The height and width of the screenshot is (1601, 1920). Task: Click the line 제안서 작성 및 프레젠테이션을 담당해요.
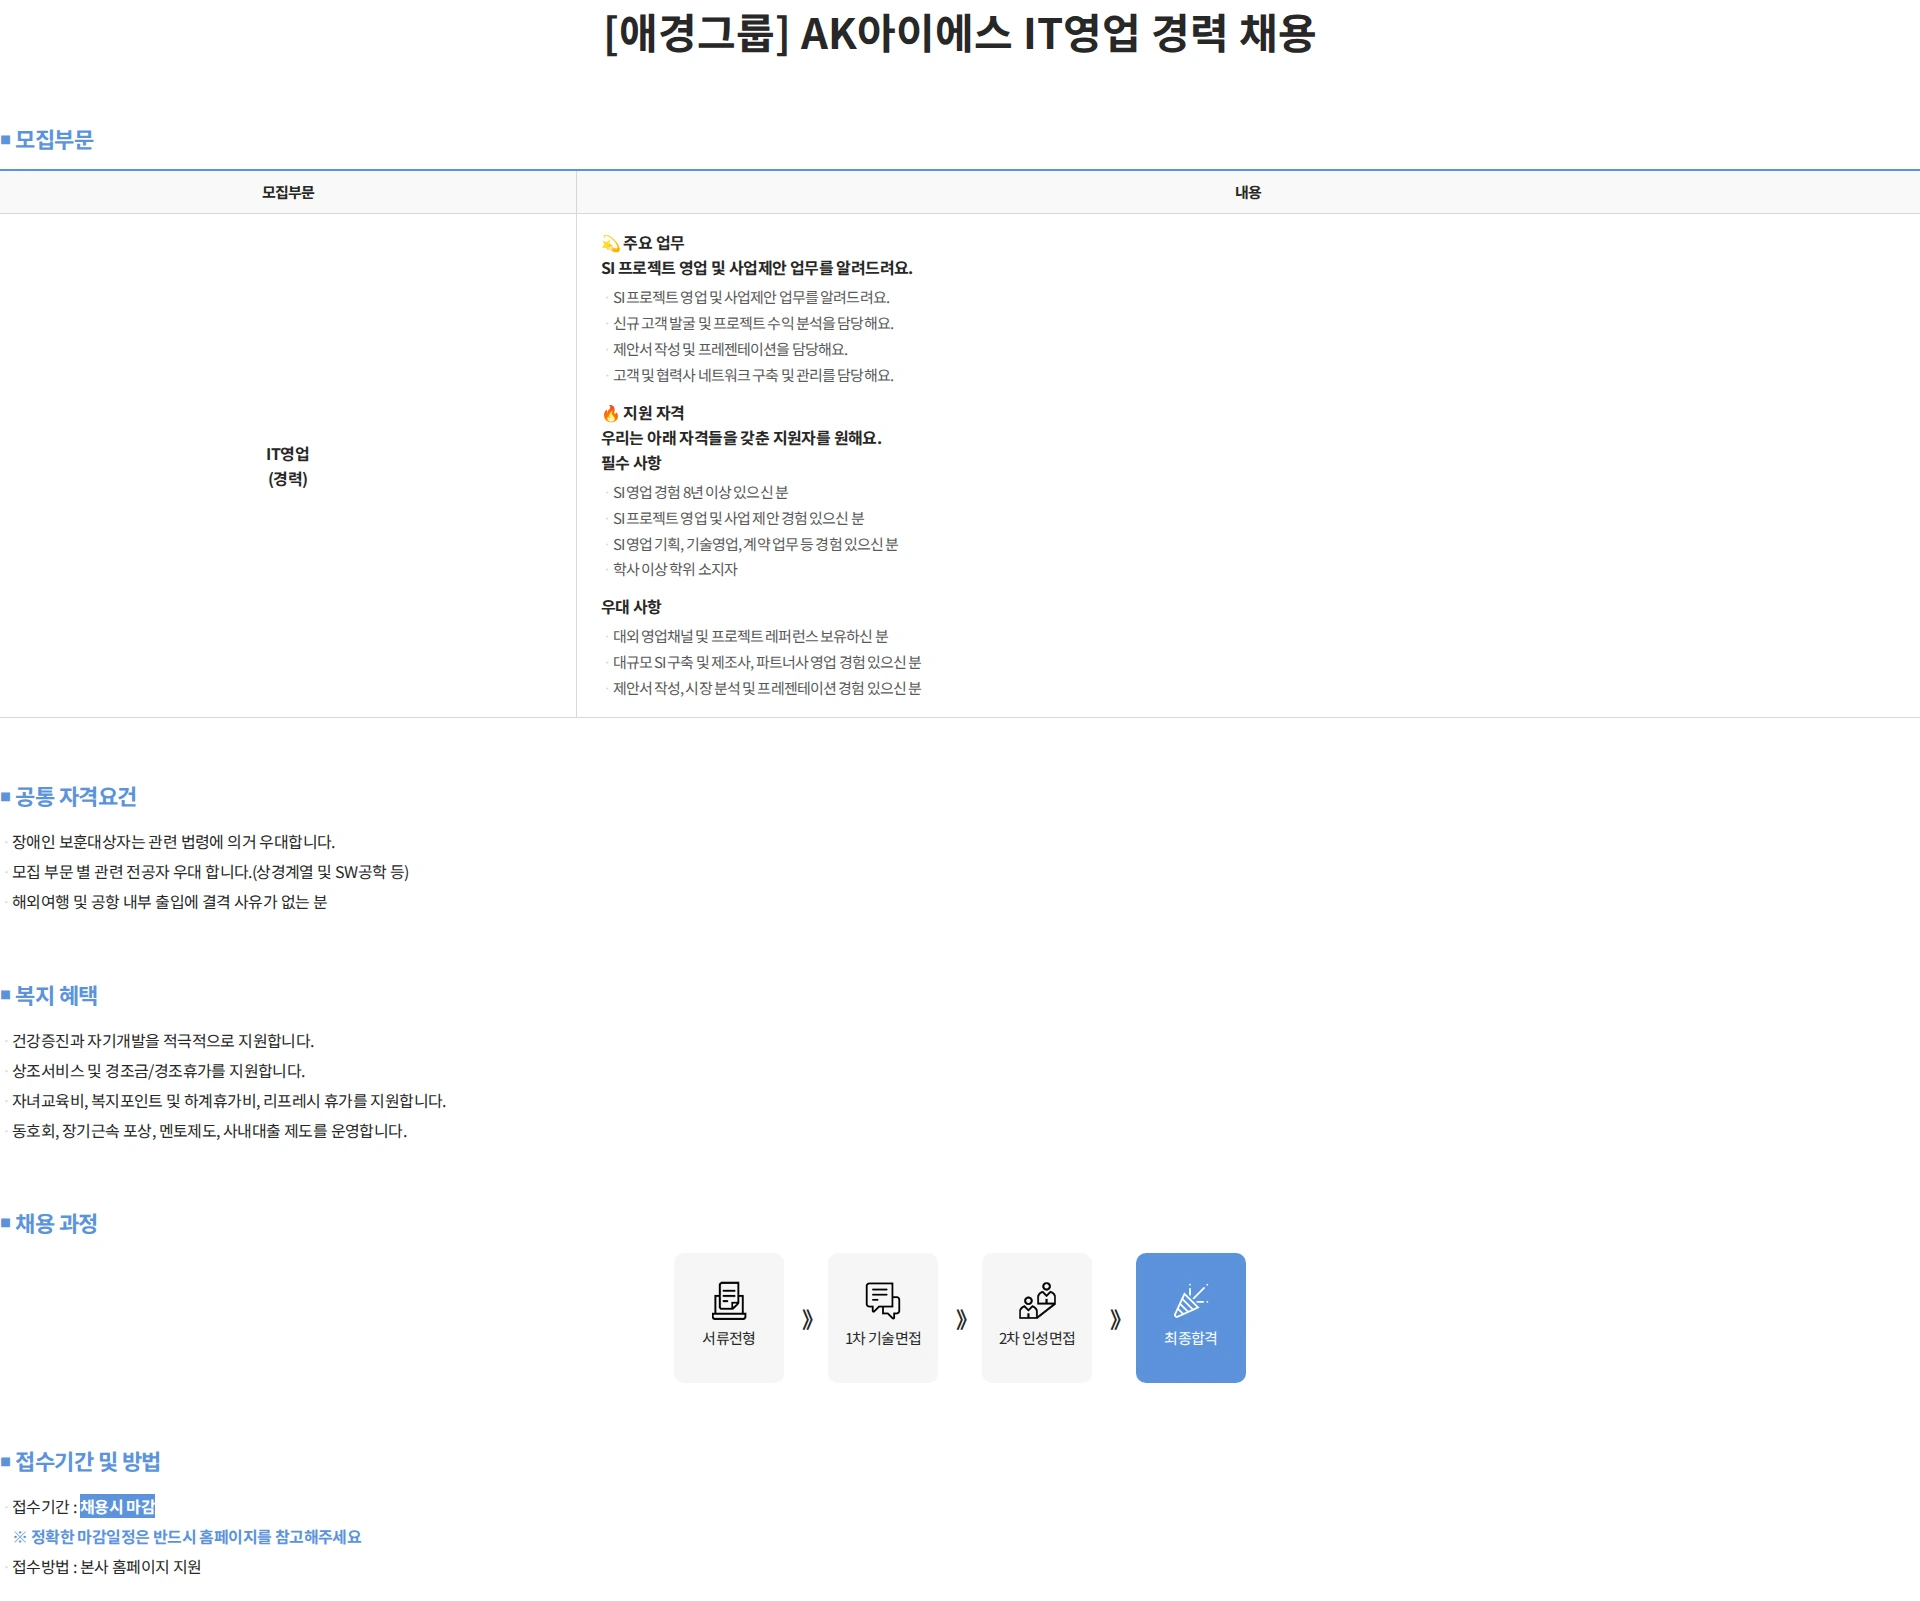[x=730, y=349]
